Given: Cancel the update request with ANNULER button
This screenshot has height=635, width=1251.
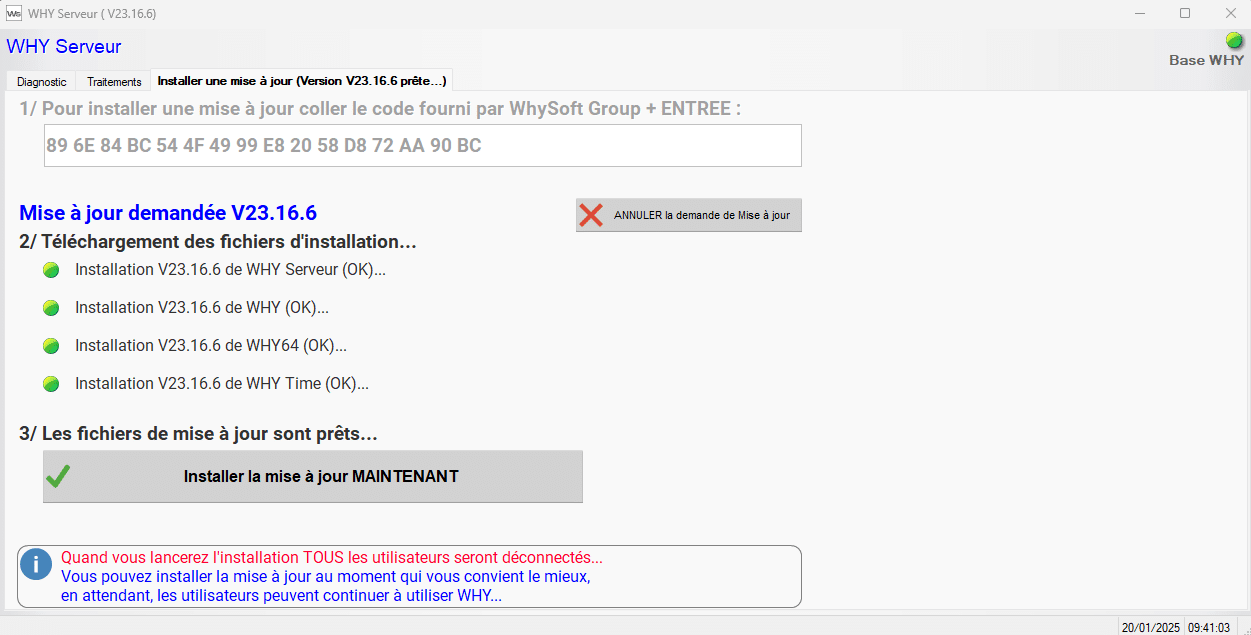Looking at the screenshot, I should (689, 215).
